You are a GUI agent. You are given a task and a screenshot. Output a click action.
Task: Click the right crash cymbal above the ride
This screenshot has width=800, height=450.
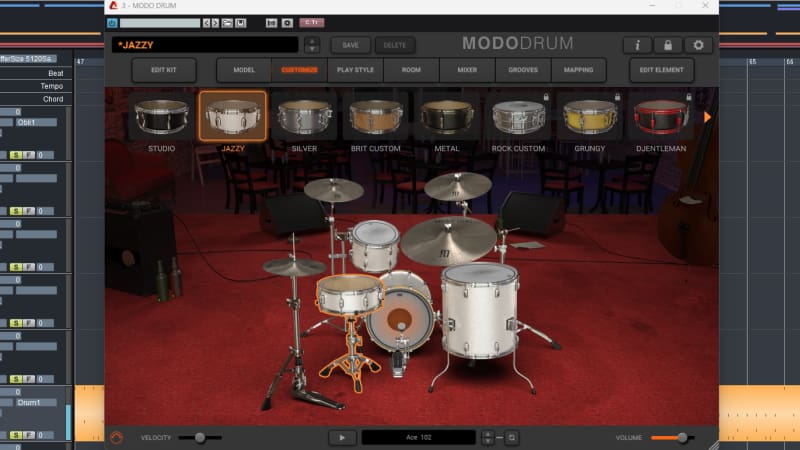[x=458, y=186]
